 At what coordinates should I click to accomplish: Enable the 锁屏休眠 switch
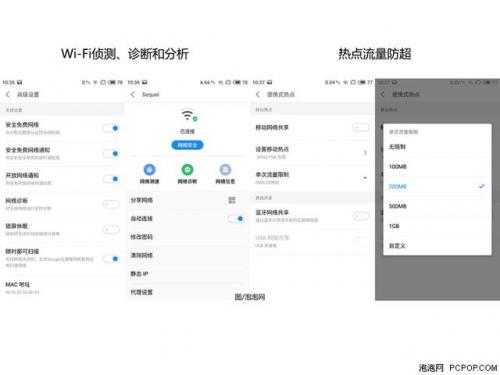point(111,229)
